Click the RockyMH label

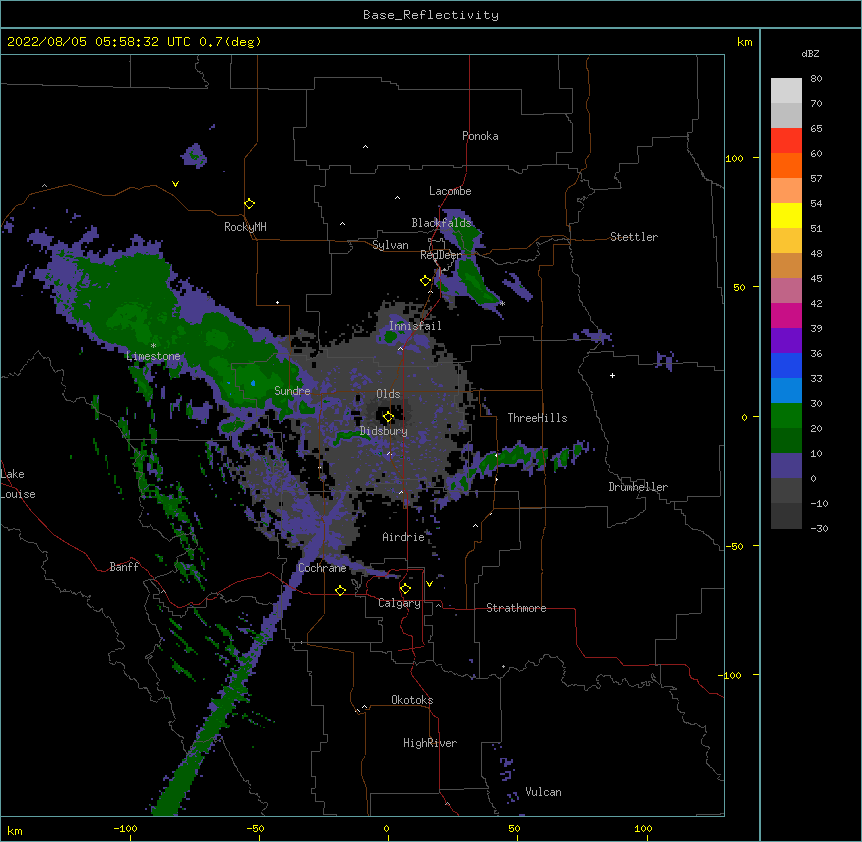pyautogui.click(x=245, y=227)
